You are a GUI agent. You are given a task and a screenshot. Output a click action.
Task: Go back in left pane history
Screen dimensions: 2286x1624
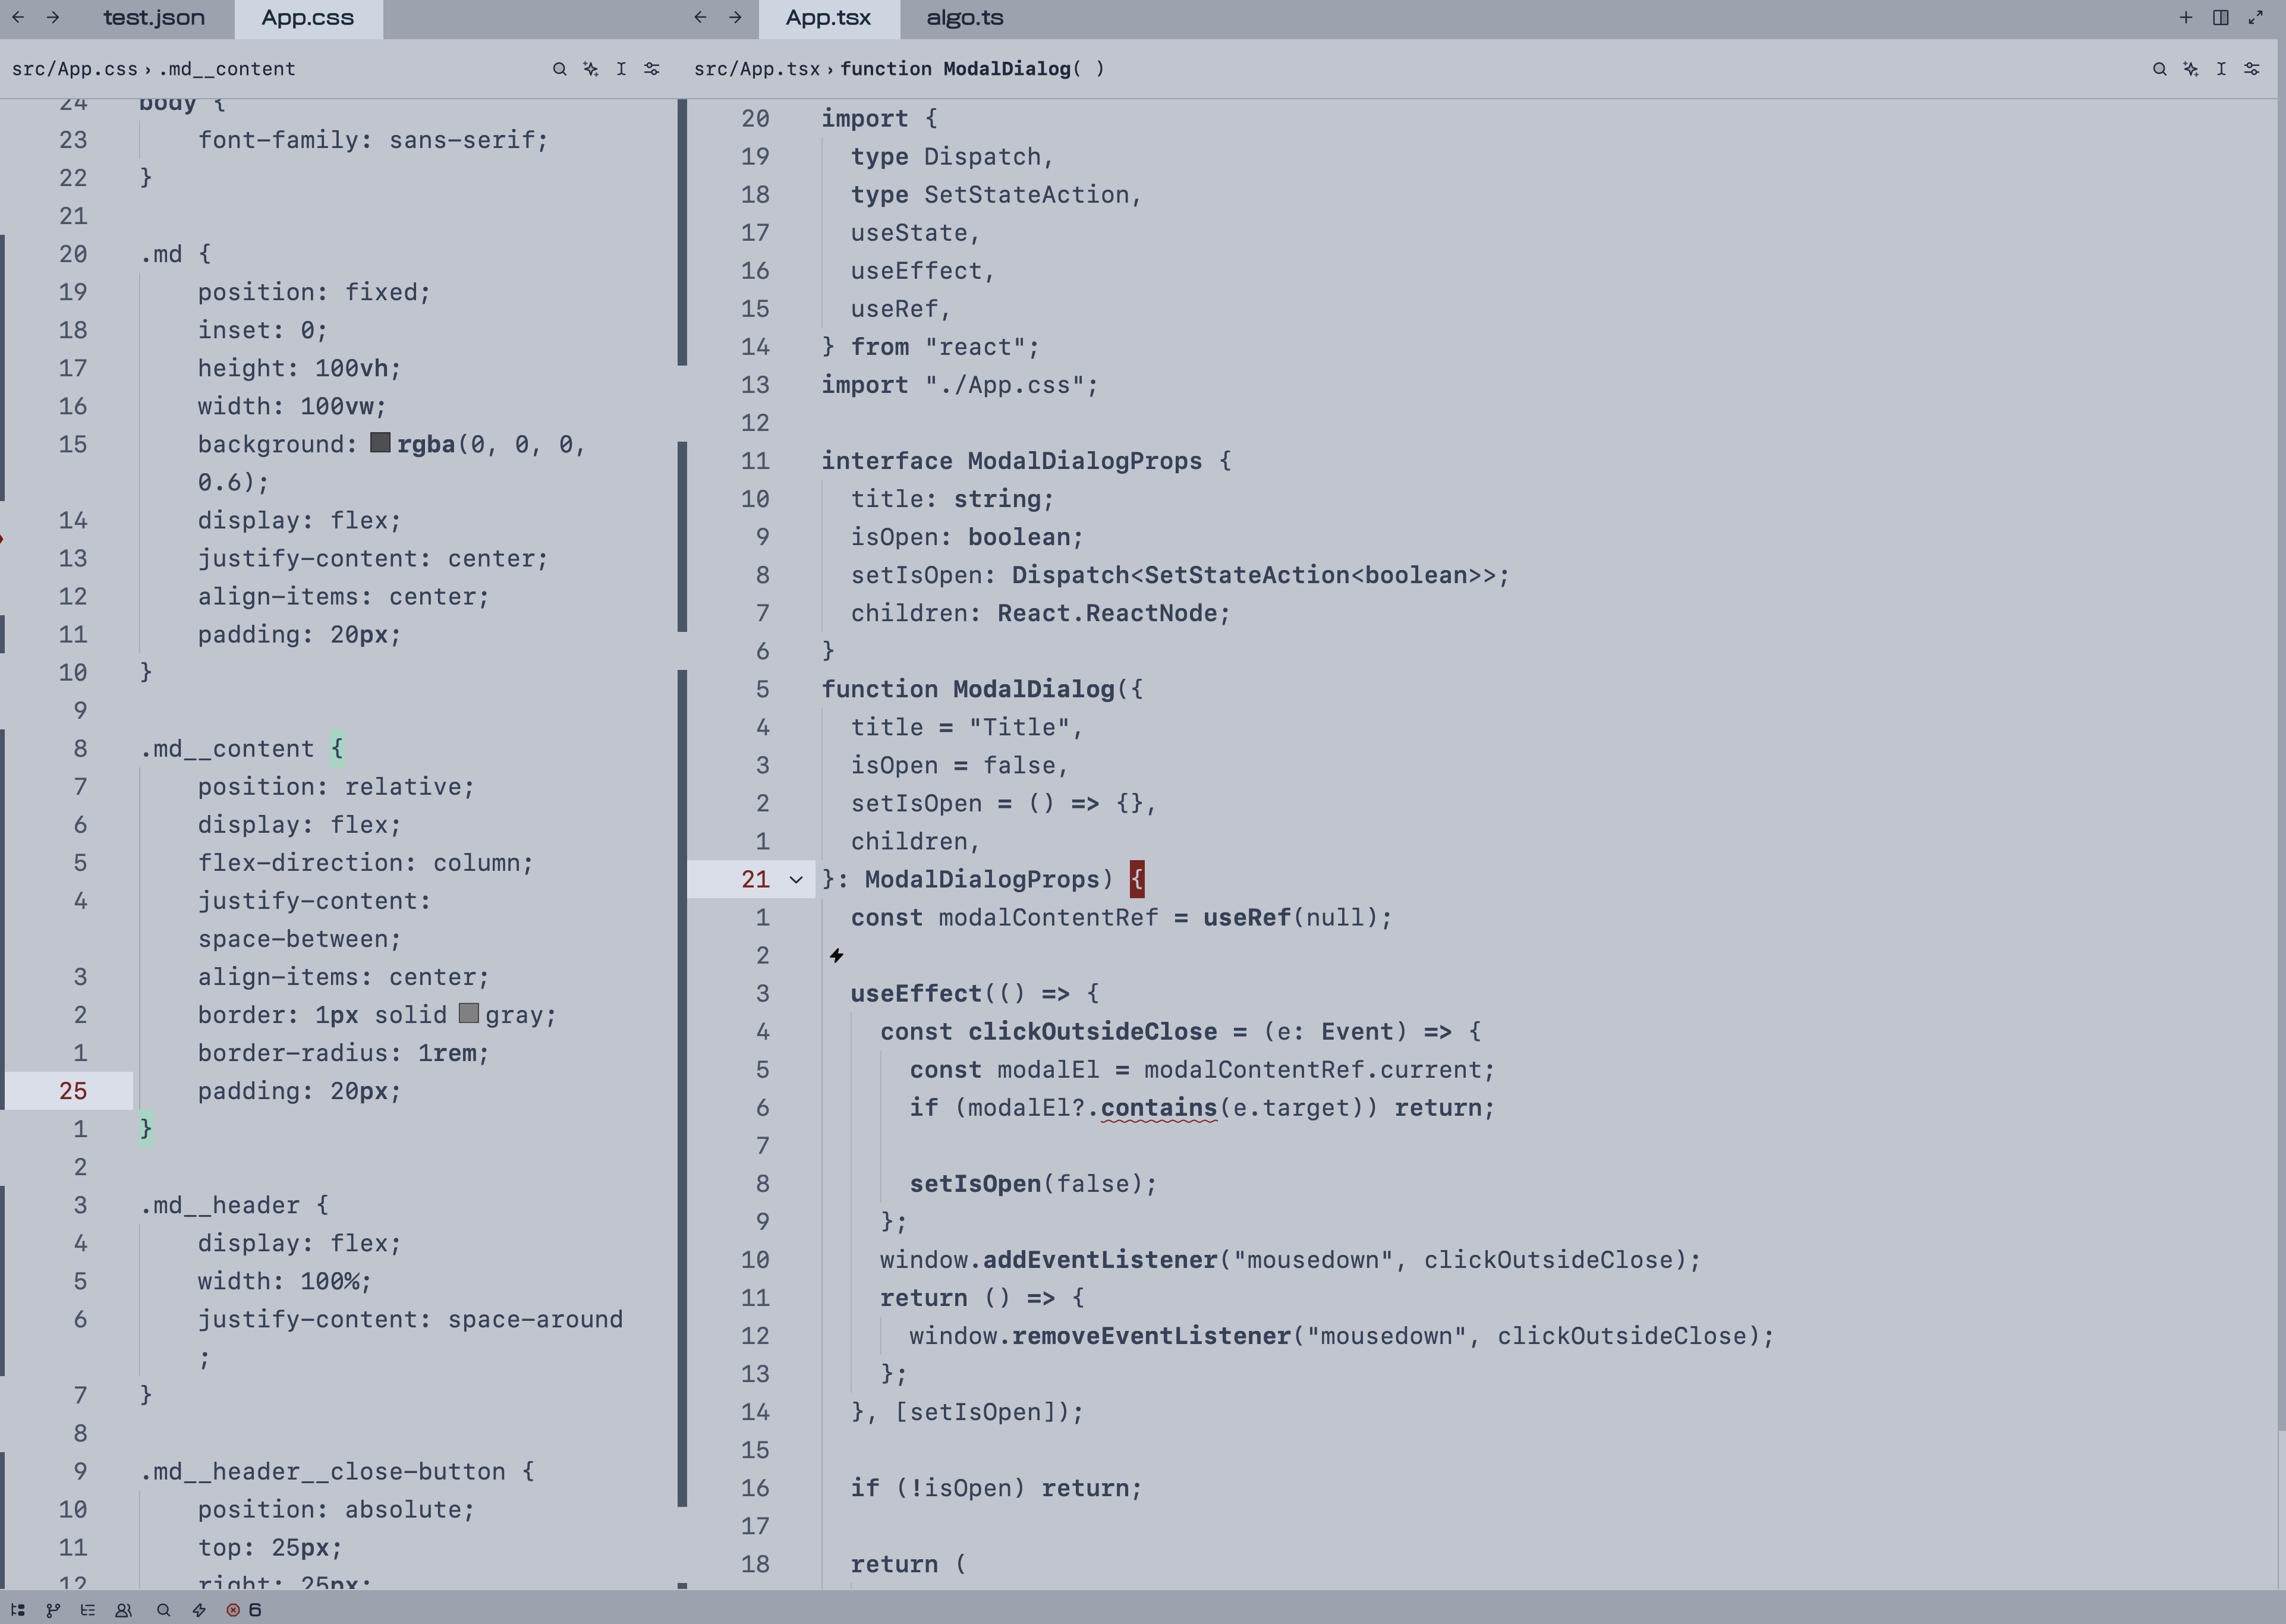click(18, 17)
